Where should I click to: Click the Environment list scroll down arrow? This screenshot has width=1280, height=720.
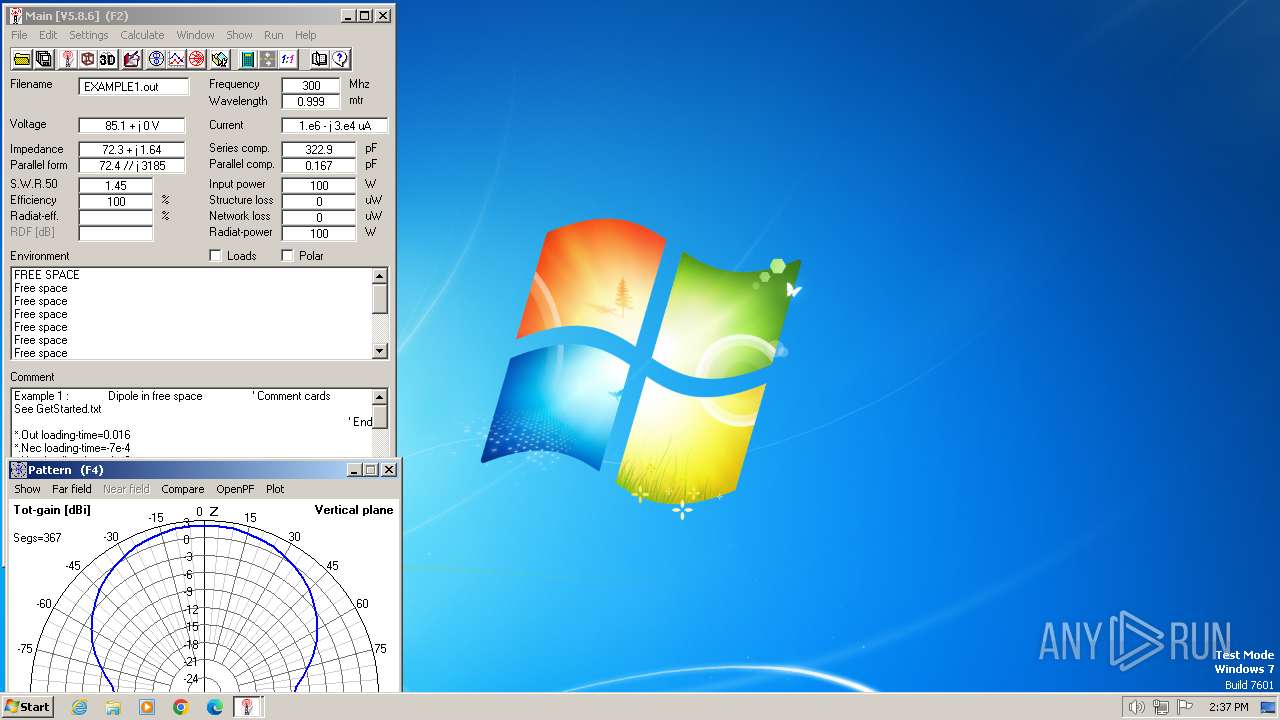pos(380,351)
